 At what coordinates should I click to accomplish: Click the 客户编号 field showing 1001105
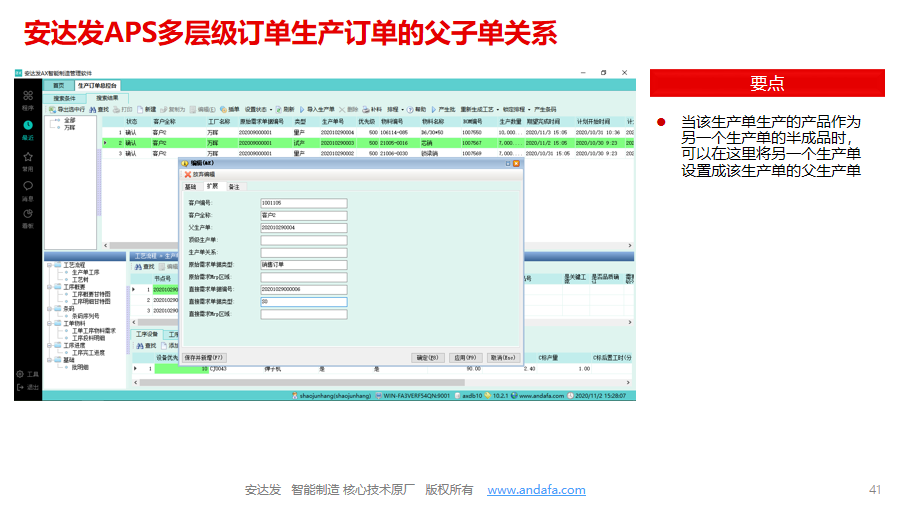304,203
